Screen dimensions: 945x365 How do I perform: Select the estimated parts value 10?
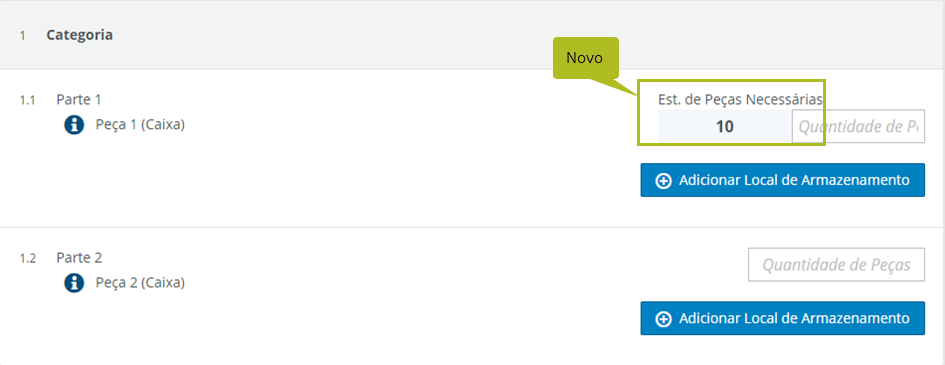pyautogui.click(x=724, y=126)
